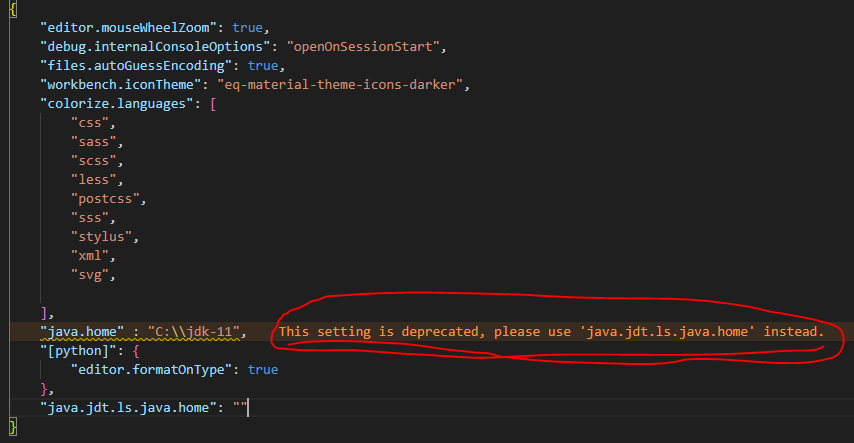This screenshot has height=443, width=854.
Task: Click the "editor.formatOnType" key
Action: [x=151, y=370]
